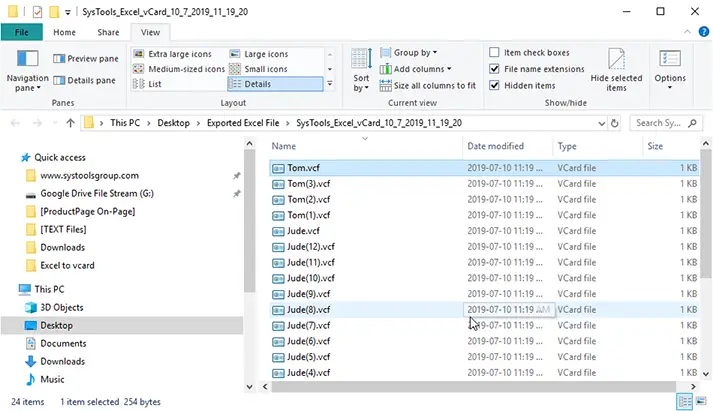Open Documents under This PC
This screenshot has height=411, width=713.
pyautogui.click(x=63, y=344)
